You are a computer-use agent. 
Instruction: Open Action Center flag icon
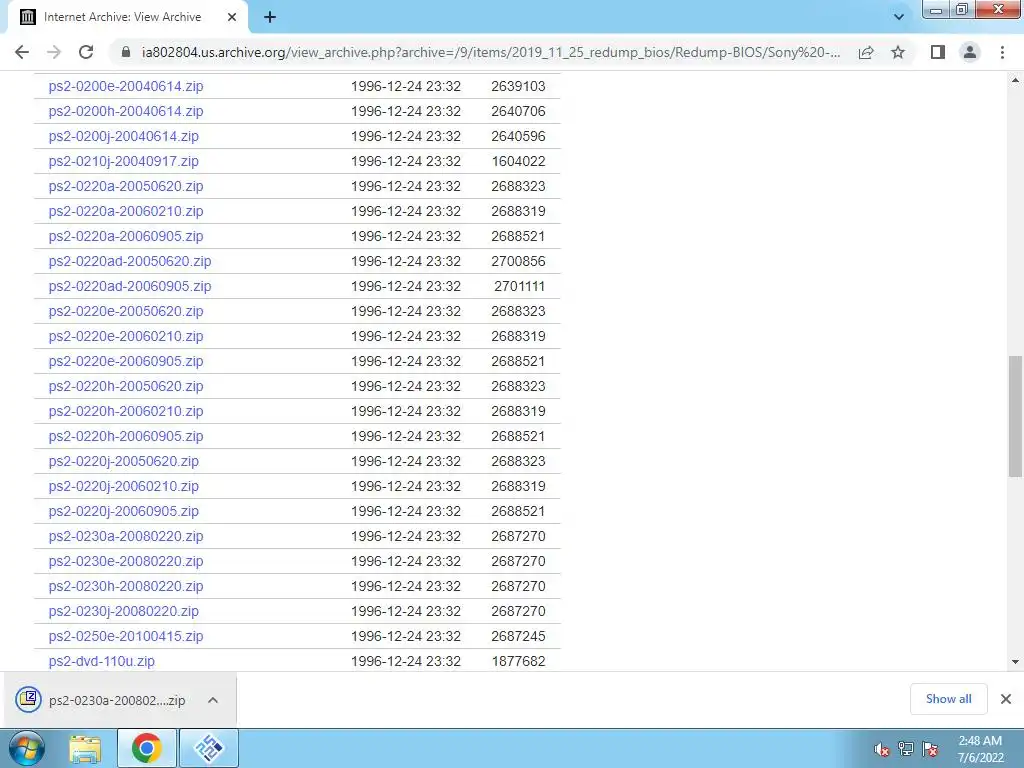(x=931, y=749)
